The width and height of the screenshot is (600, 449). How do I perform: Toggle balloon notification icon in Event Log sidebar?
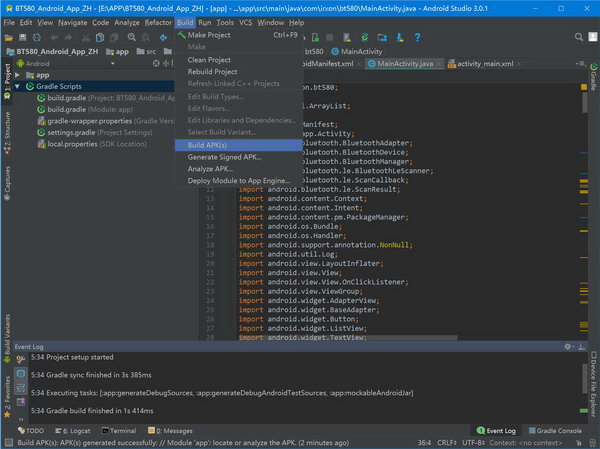click(21, 374)
